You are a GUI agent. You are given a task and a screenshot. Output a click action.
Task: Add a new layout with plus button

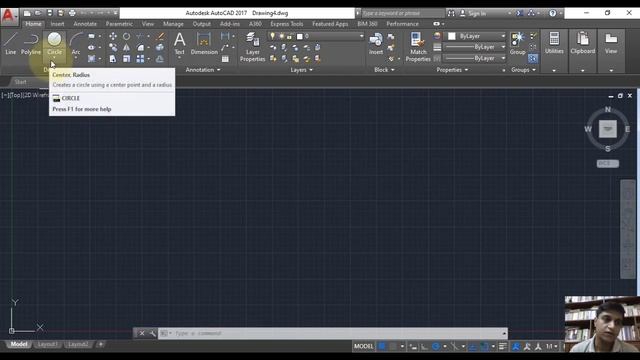tap(101, 344)
